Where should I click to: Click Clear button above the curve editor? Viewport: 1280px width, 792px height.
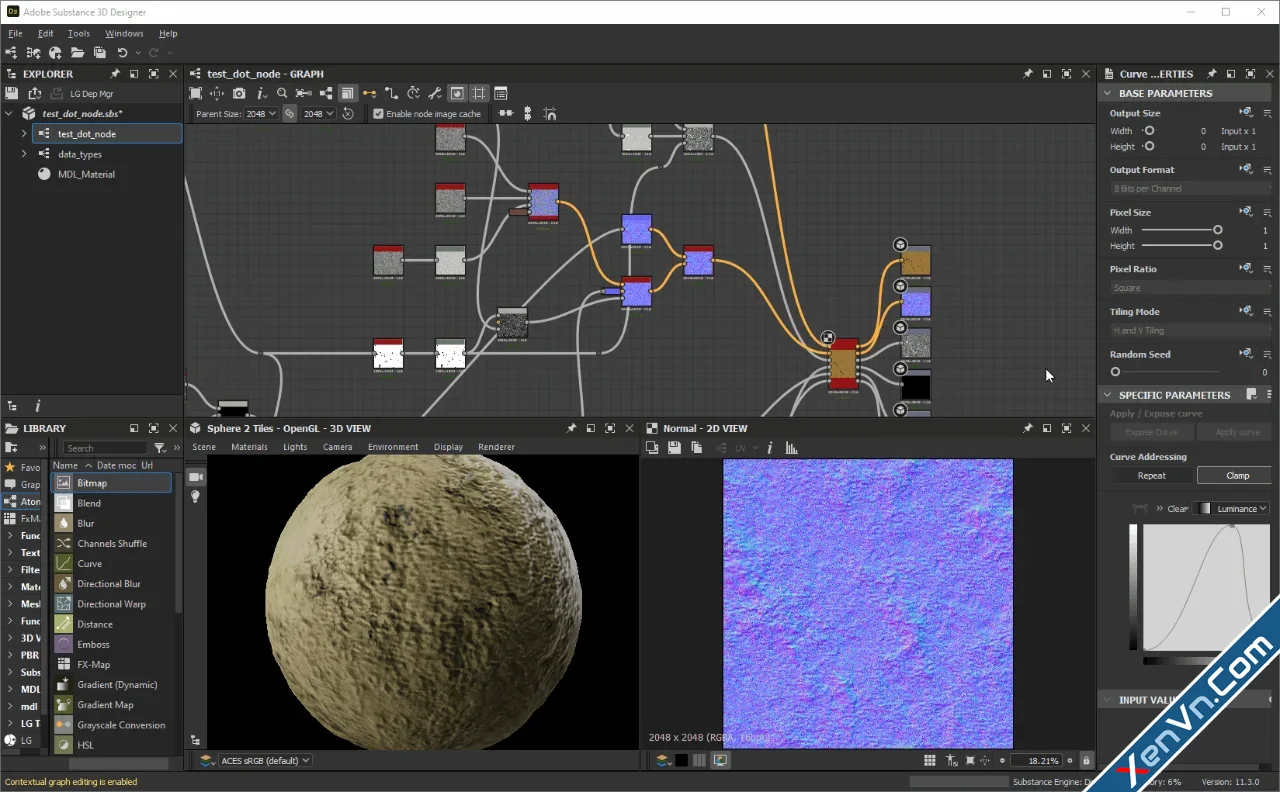click(1178, 509)
